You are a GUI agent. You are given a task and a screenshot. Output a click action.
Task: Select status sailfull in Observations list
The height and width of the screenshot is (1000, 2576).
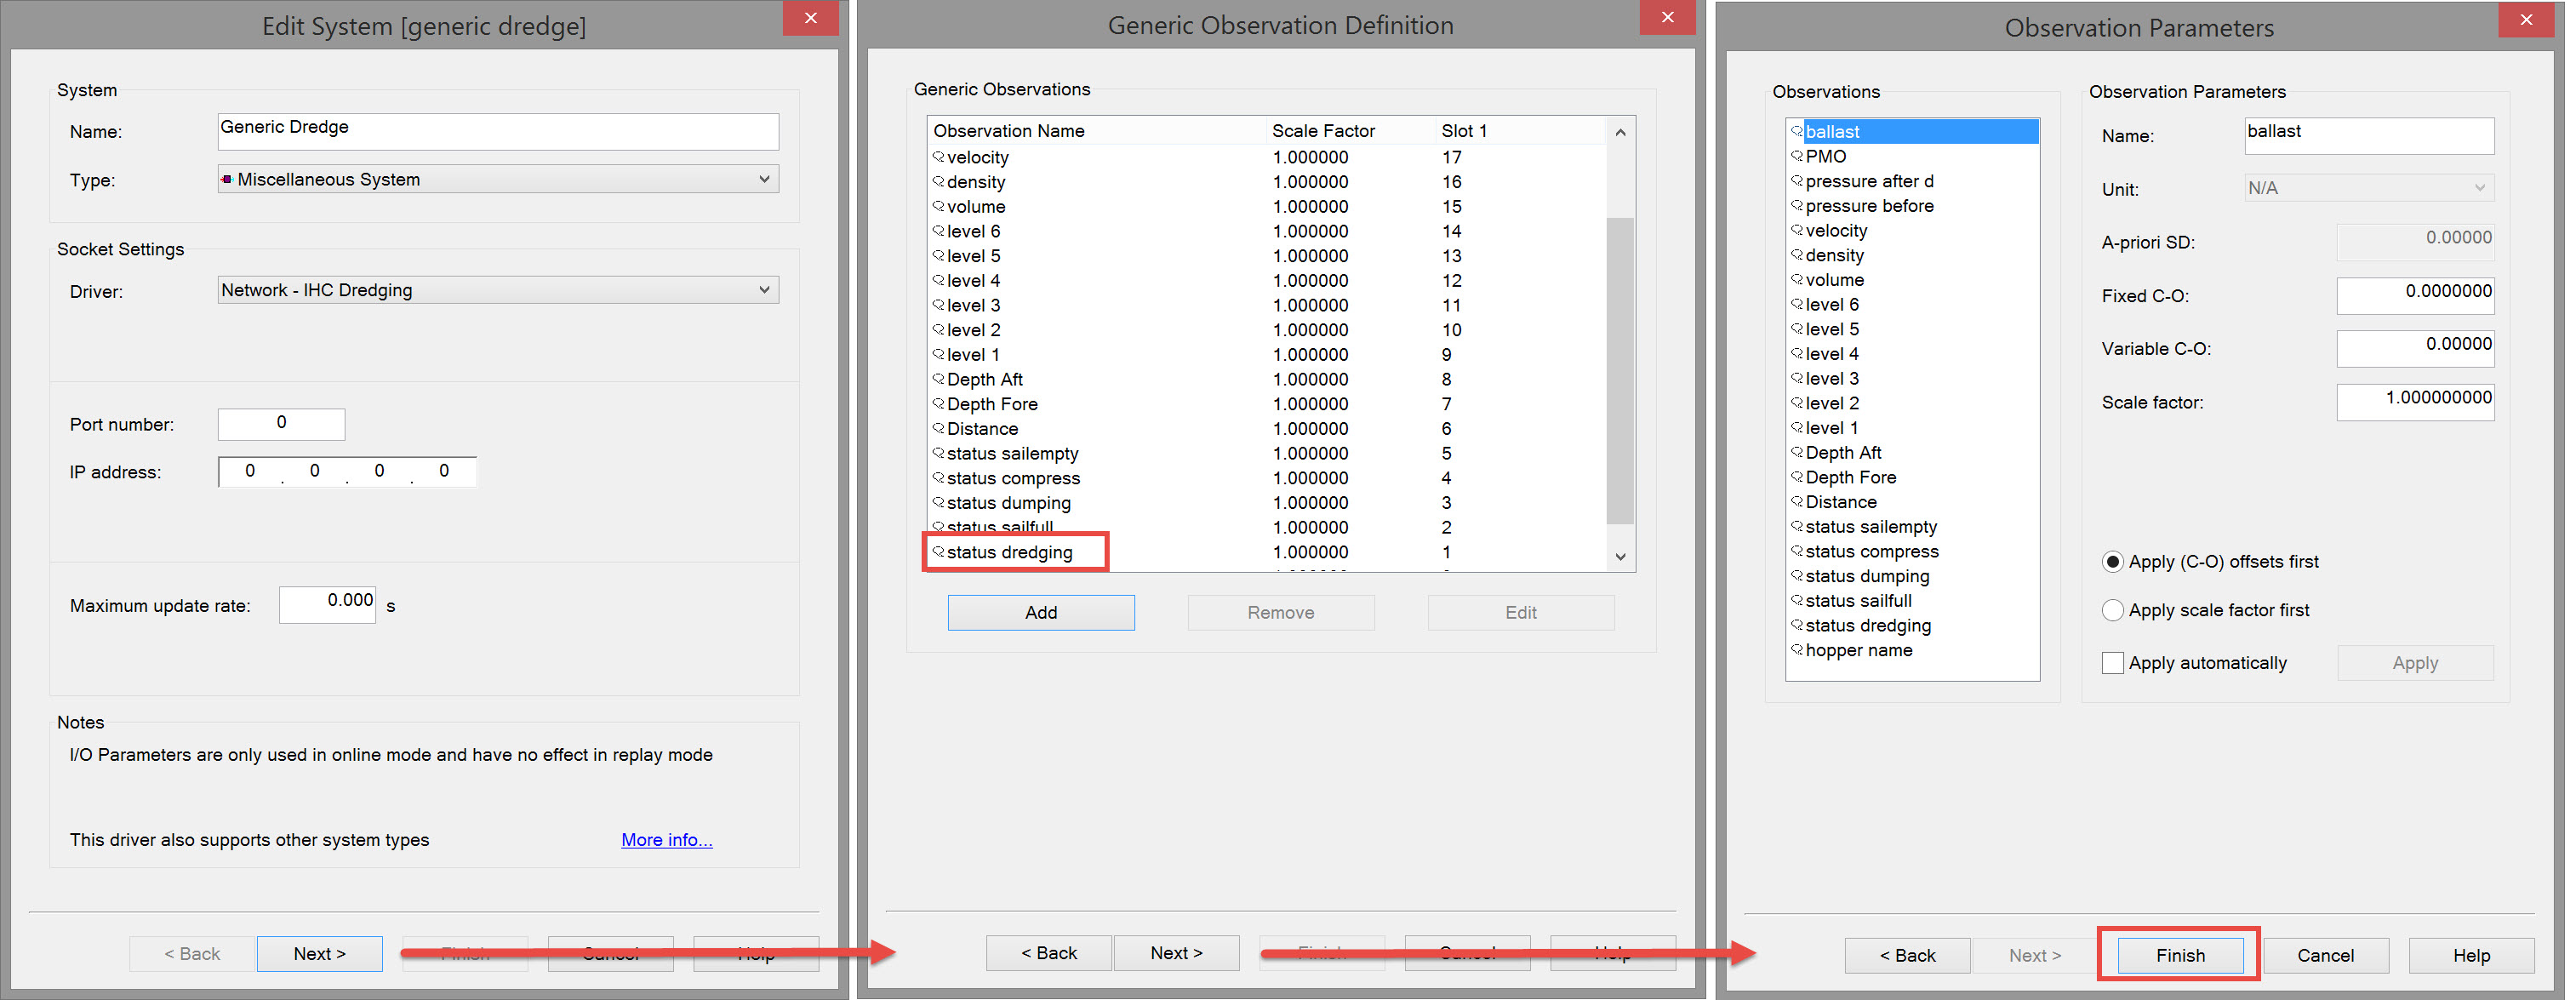pos(1858,601)
